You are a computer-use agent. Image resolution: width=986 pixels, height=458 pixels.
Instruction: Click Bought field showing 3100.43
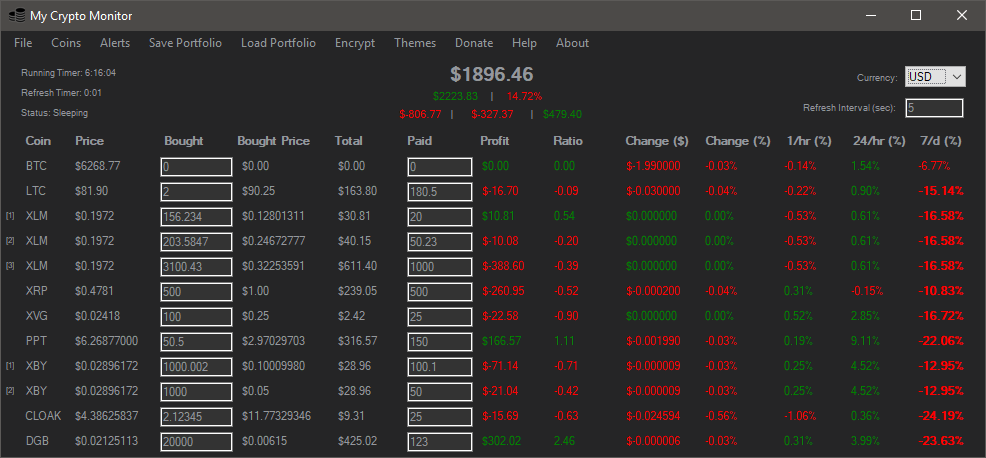tap(196, 267)
